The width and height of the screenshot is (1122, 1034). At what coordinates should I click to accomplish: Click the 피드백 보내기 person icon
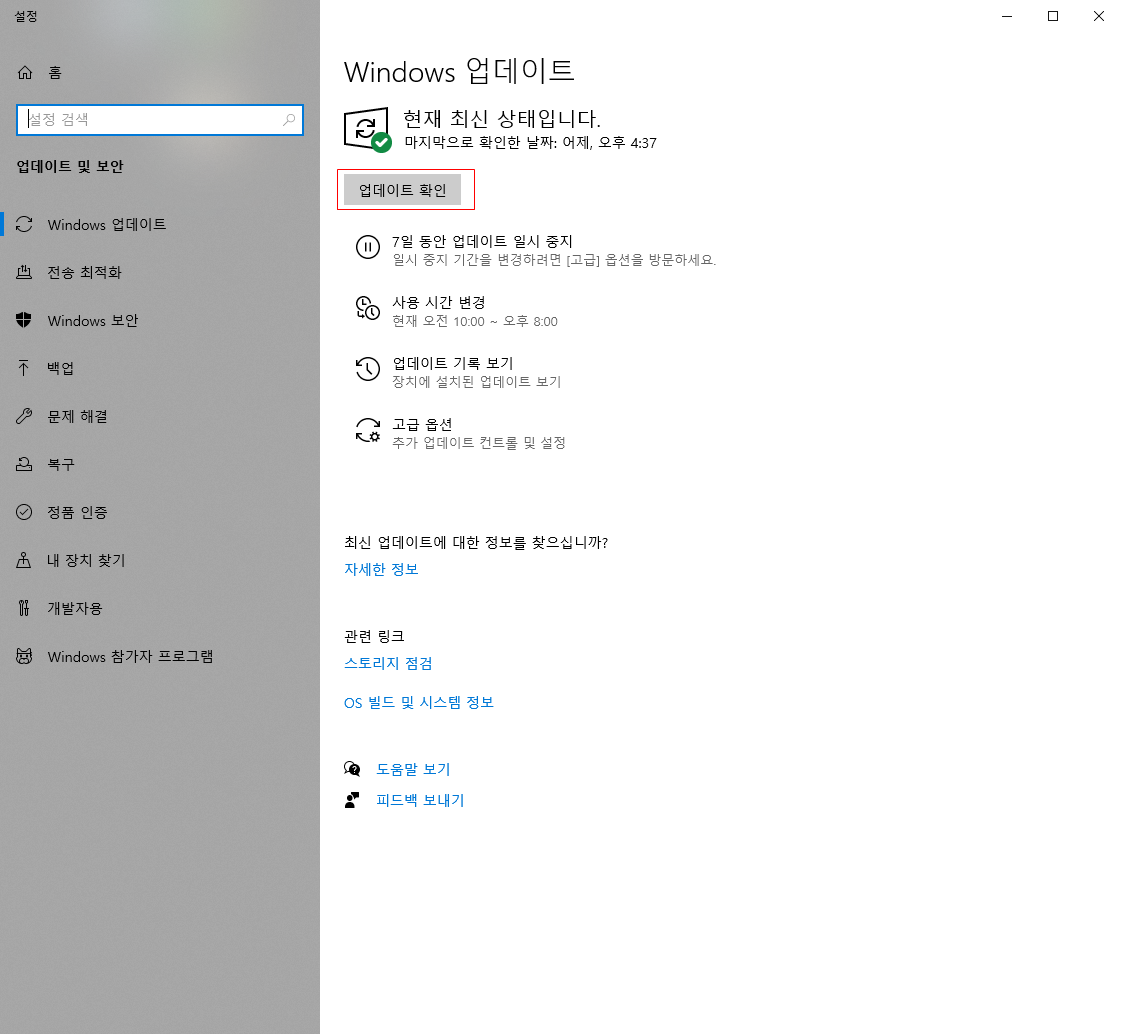coord(352,800)
